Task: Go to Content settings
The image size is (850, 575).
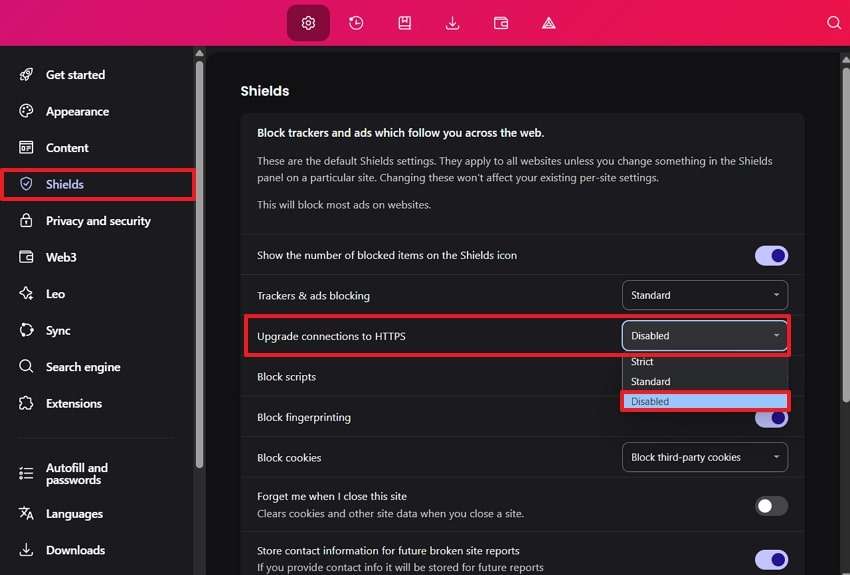Action: pyautogui.click(x=67, y=147)
